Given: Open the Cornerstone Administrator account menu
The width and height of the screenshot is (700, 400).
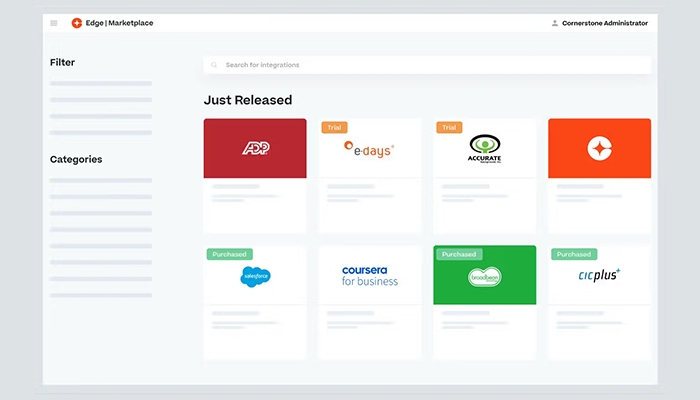Looking at the screenshot, I should (x=604, y=23).
